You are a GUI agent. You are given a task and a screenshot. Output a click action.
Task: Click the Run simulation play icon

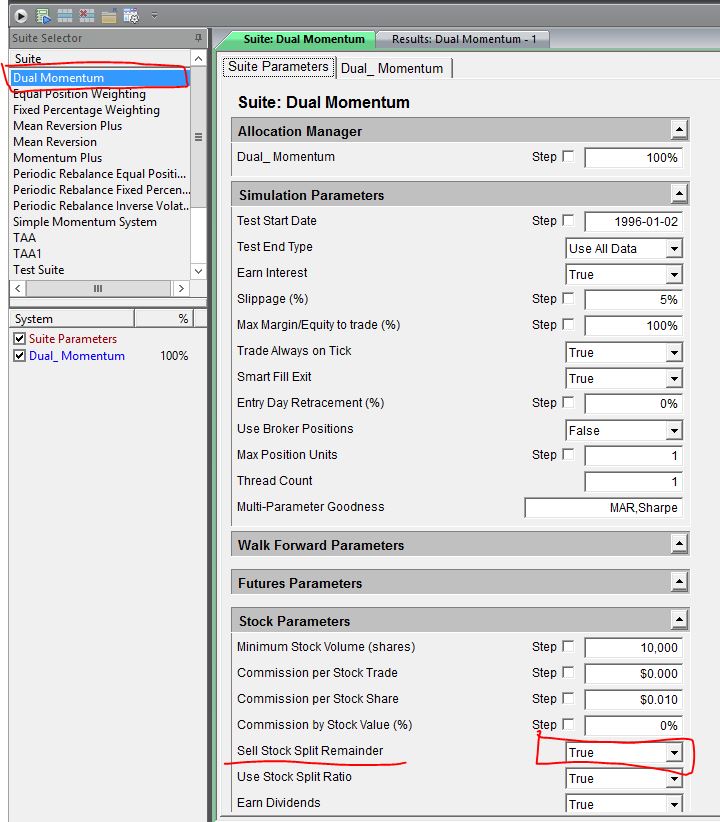pos(21,16)
